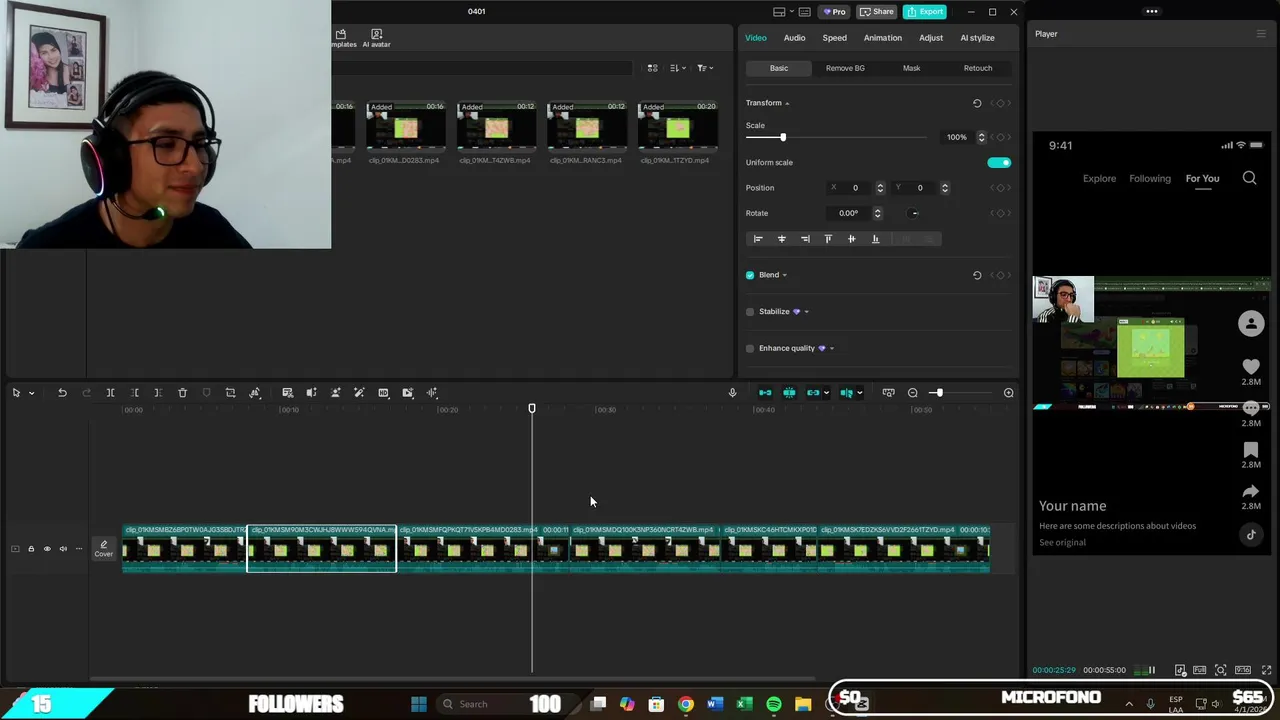
Task: Click the HD enhance quality toolbar icon
Action: tap(383, 393)
